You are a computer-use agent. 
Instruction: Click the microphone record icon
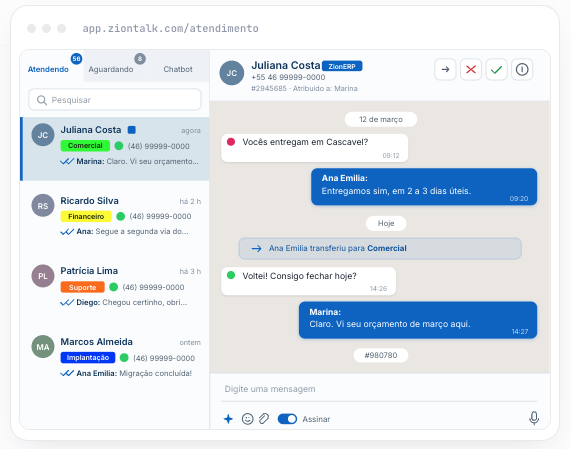click(534, 418)
